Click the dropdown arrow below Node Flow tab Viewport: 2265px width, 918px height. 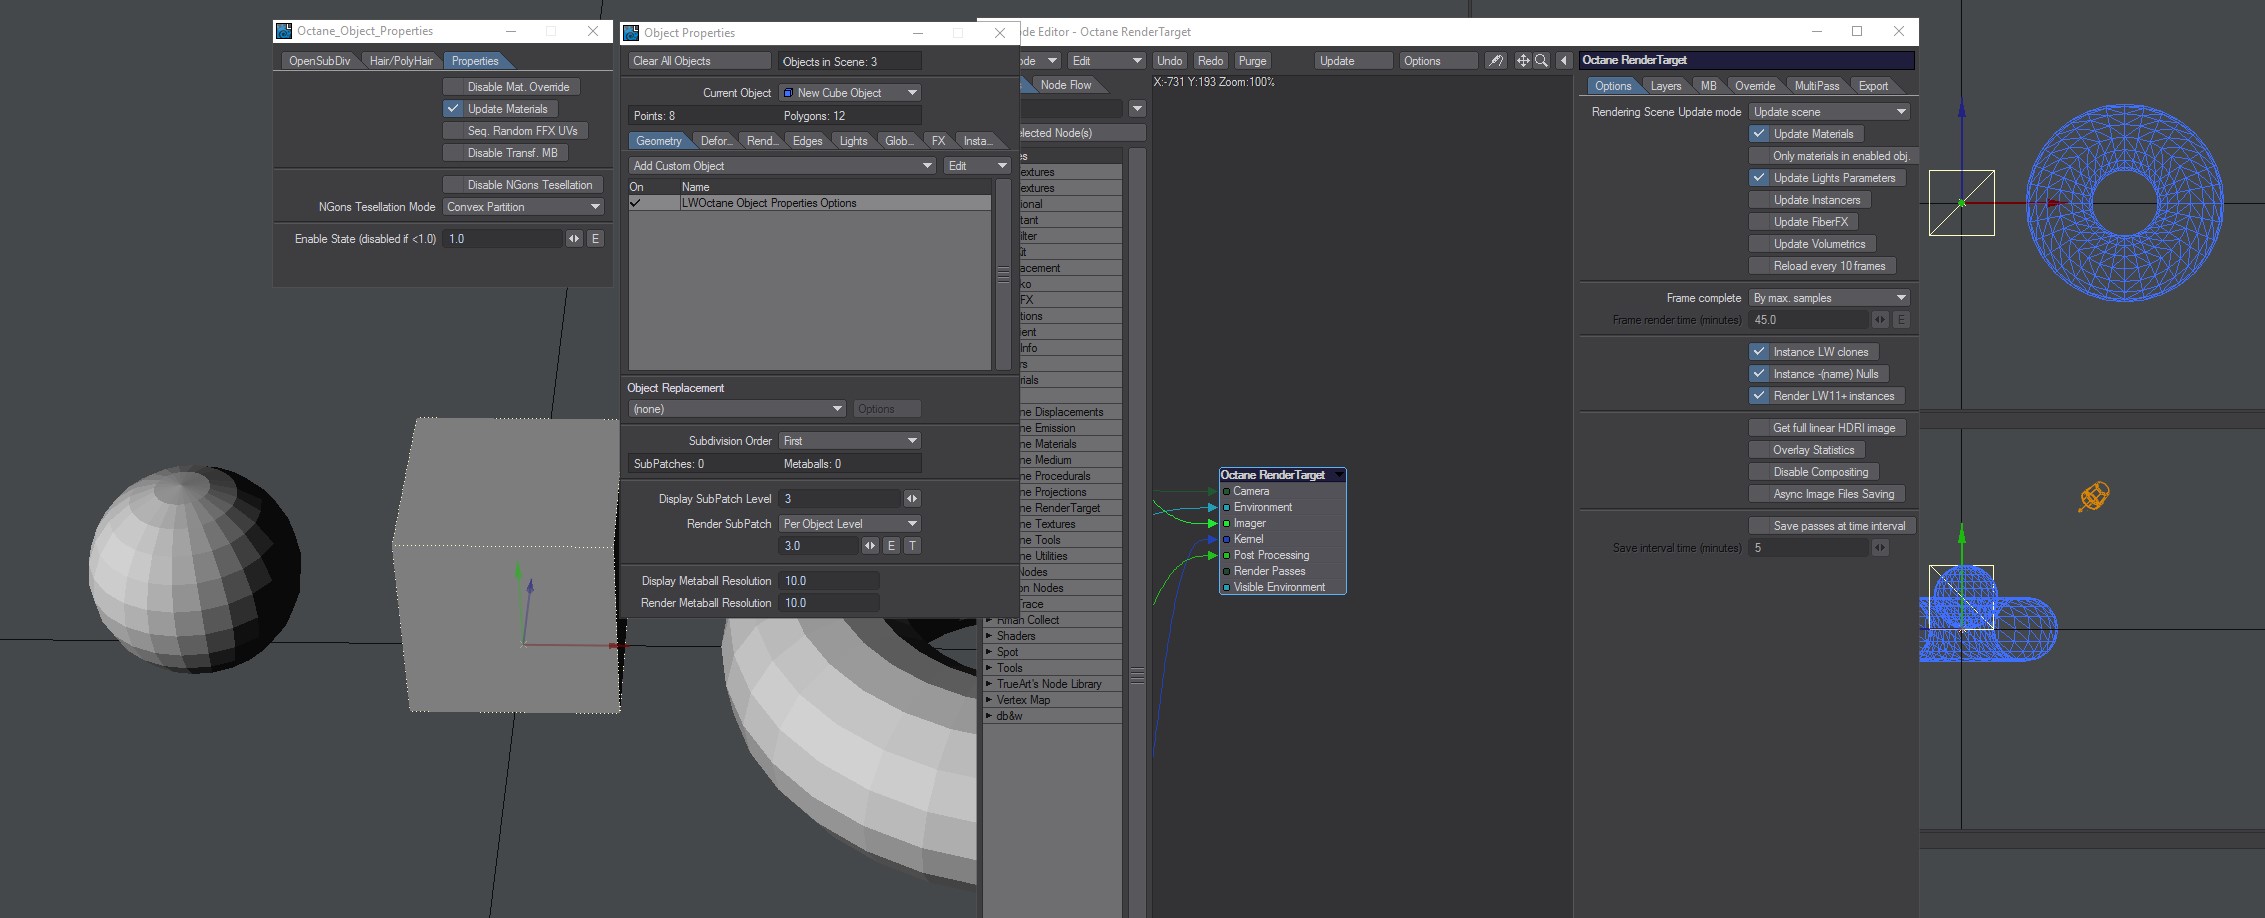pyautogui.click(x=1137, y=108)
